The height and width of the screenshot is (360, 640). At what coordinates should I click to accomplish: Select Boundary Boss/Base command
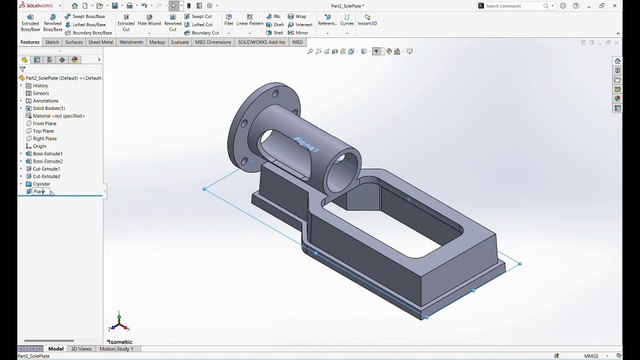(88, 33)
